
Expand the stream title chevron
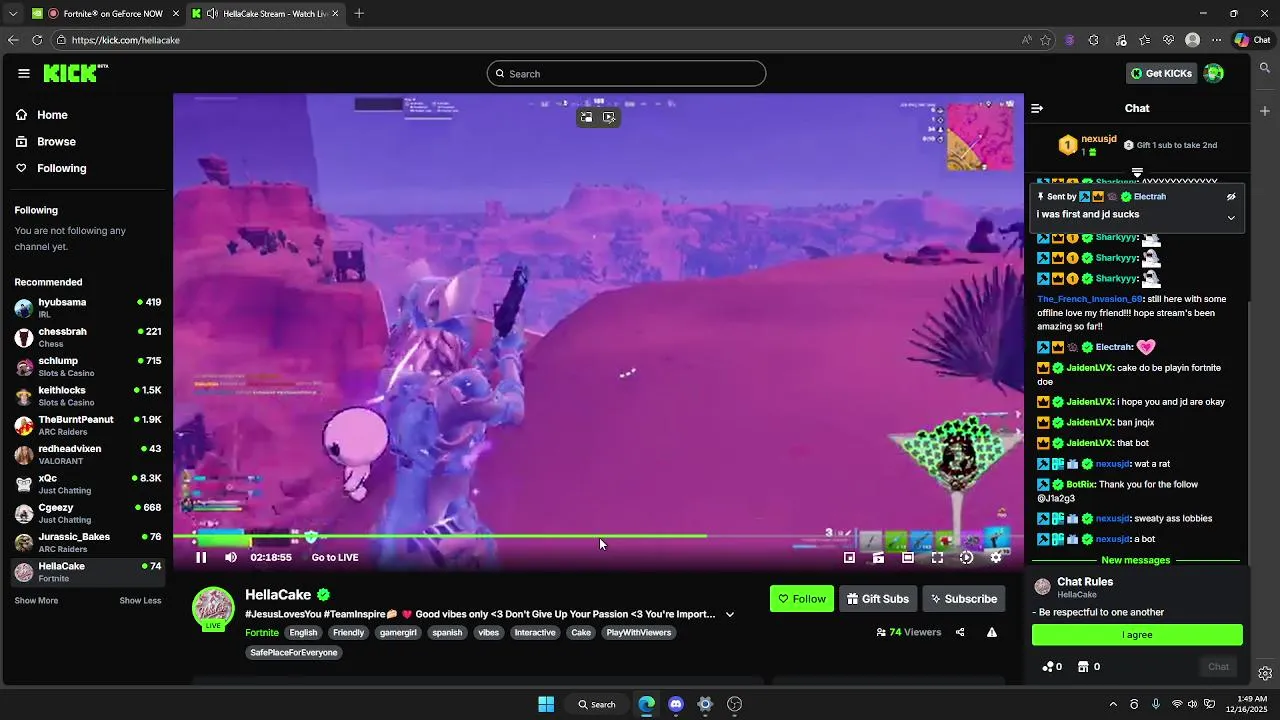pos(730,615)
